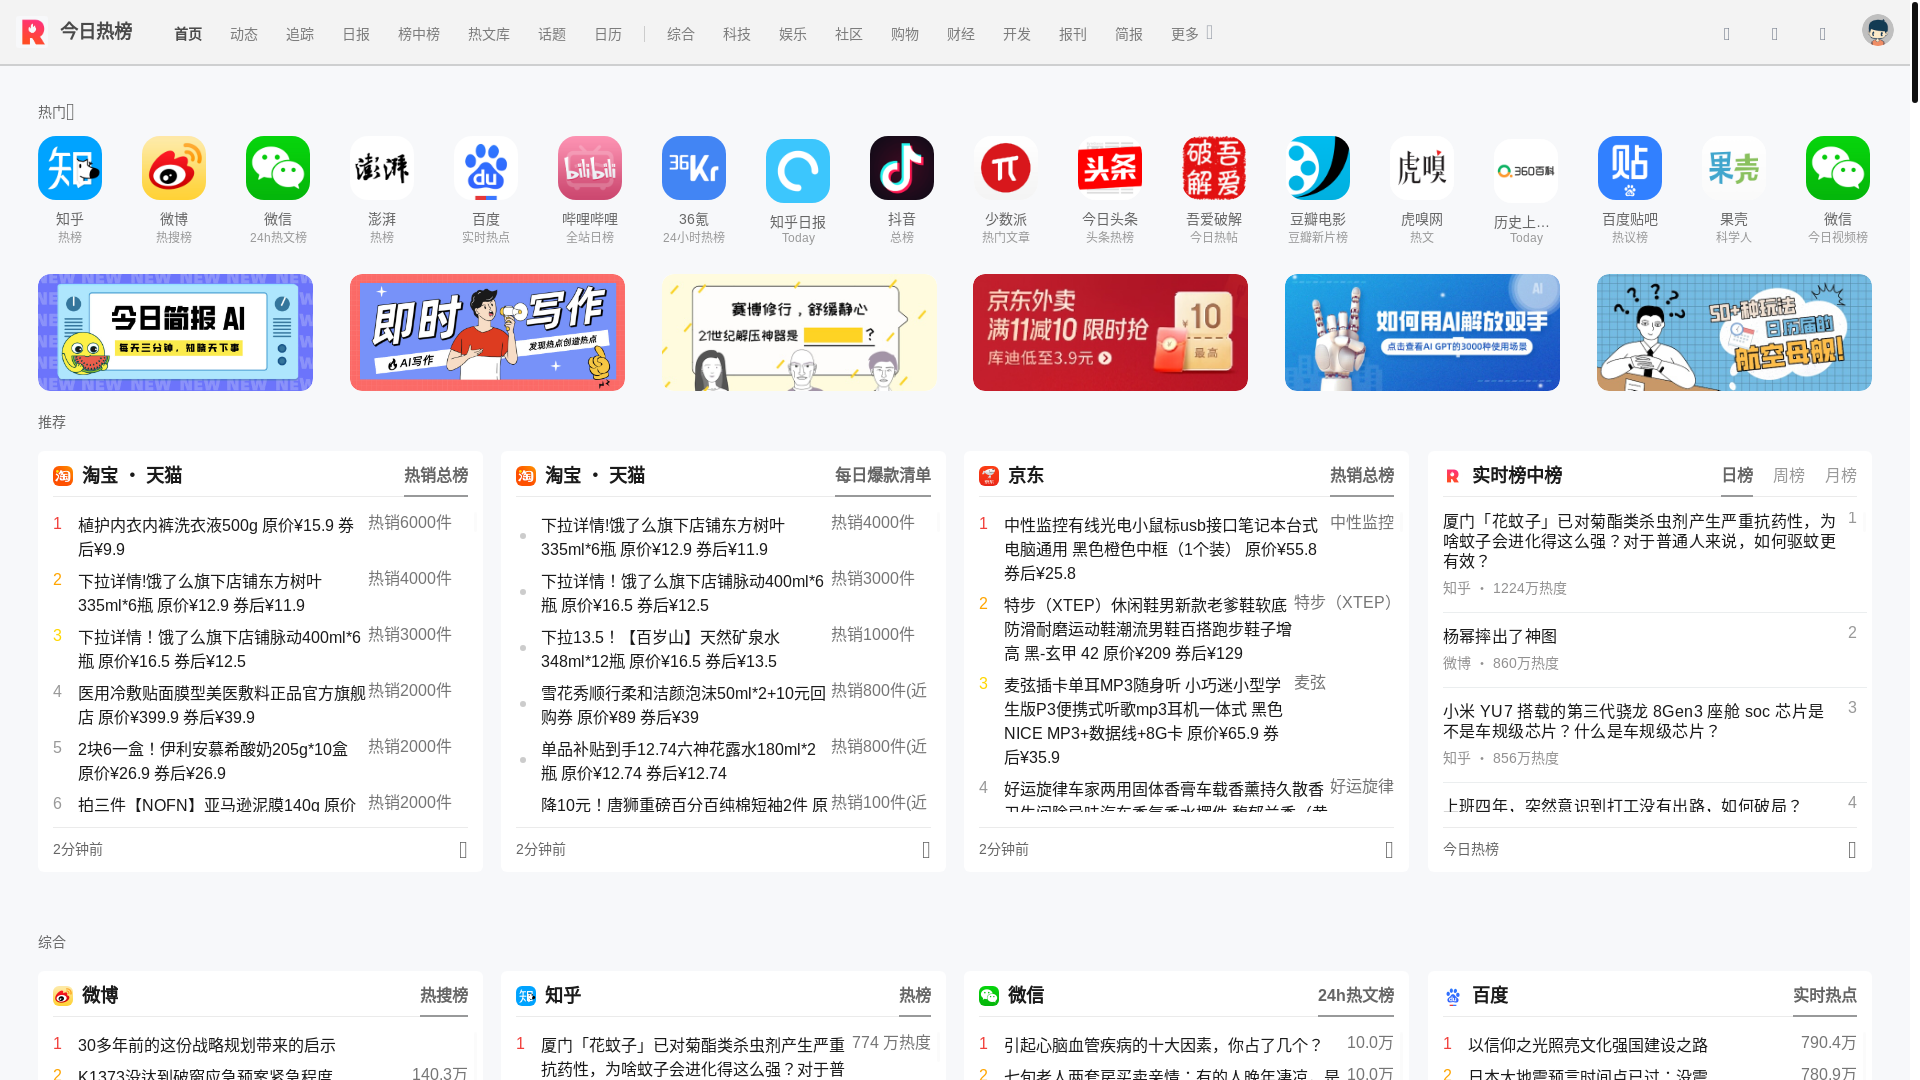Open the 吾爱破解 今日热帖 icon
1920x1080 pixels.
tap(1214, 168)
